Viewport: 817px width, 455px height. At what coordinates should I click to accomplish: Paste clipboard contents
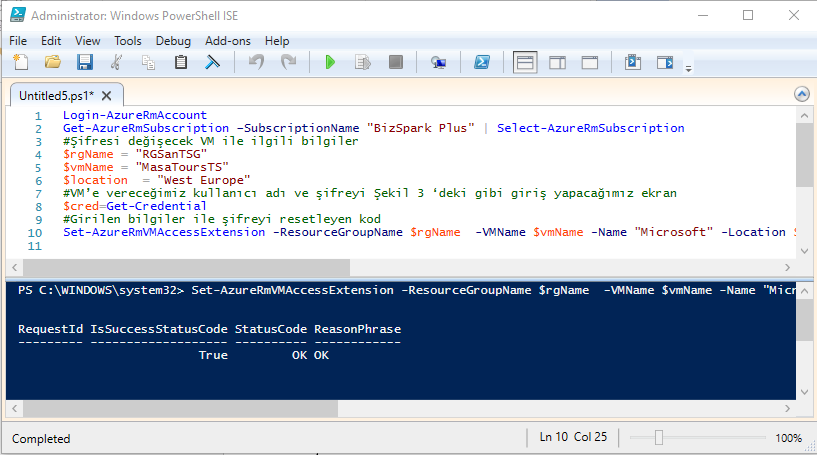pyautogui.click(x=180, y=63)
